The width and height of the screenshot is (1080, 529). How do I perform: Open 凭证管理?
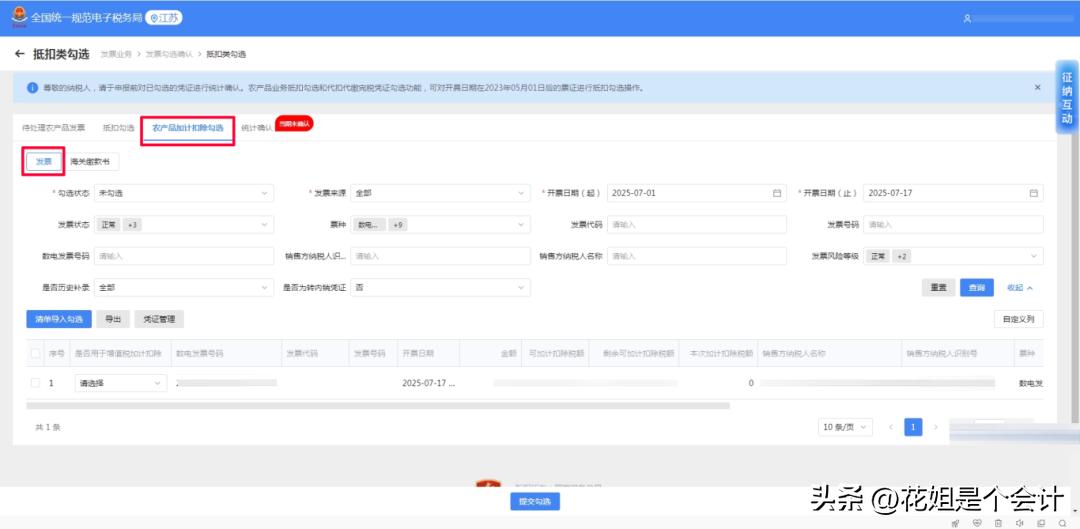159,319
